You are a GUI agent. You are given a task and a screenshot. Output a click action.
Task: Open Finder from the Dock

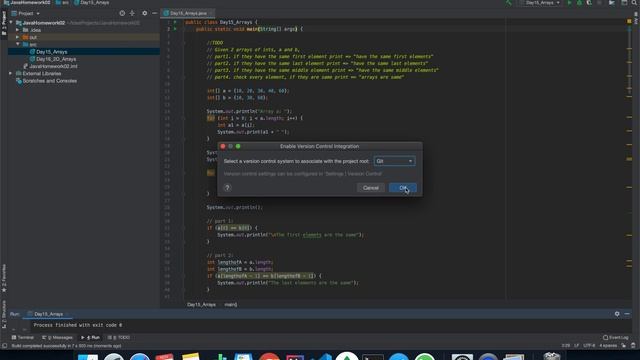88,357
